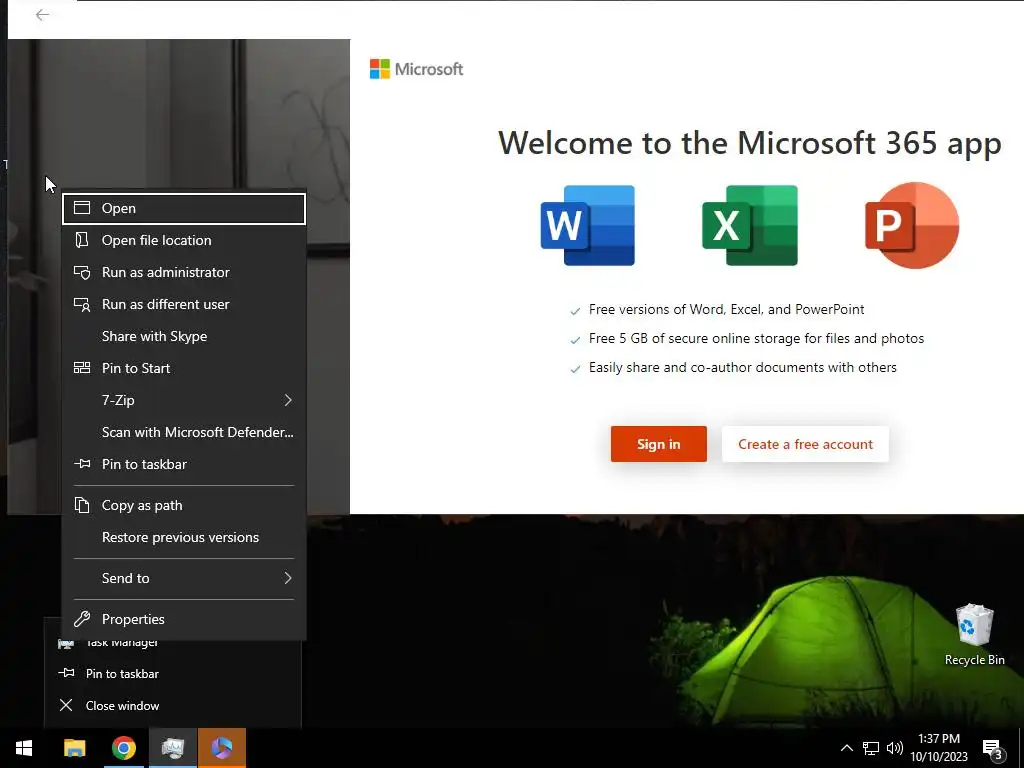Choose Copy as path

click(184, 505)
